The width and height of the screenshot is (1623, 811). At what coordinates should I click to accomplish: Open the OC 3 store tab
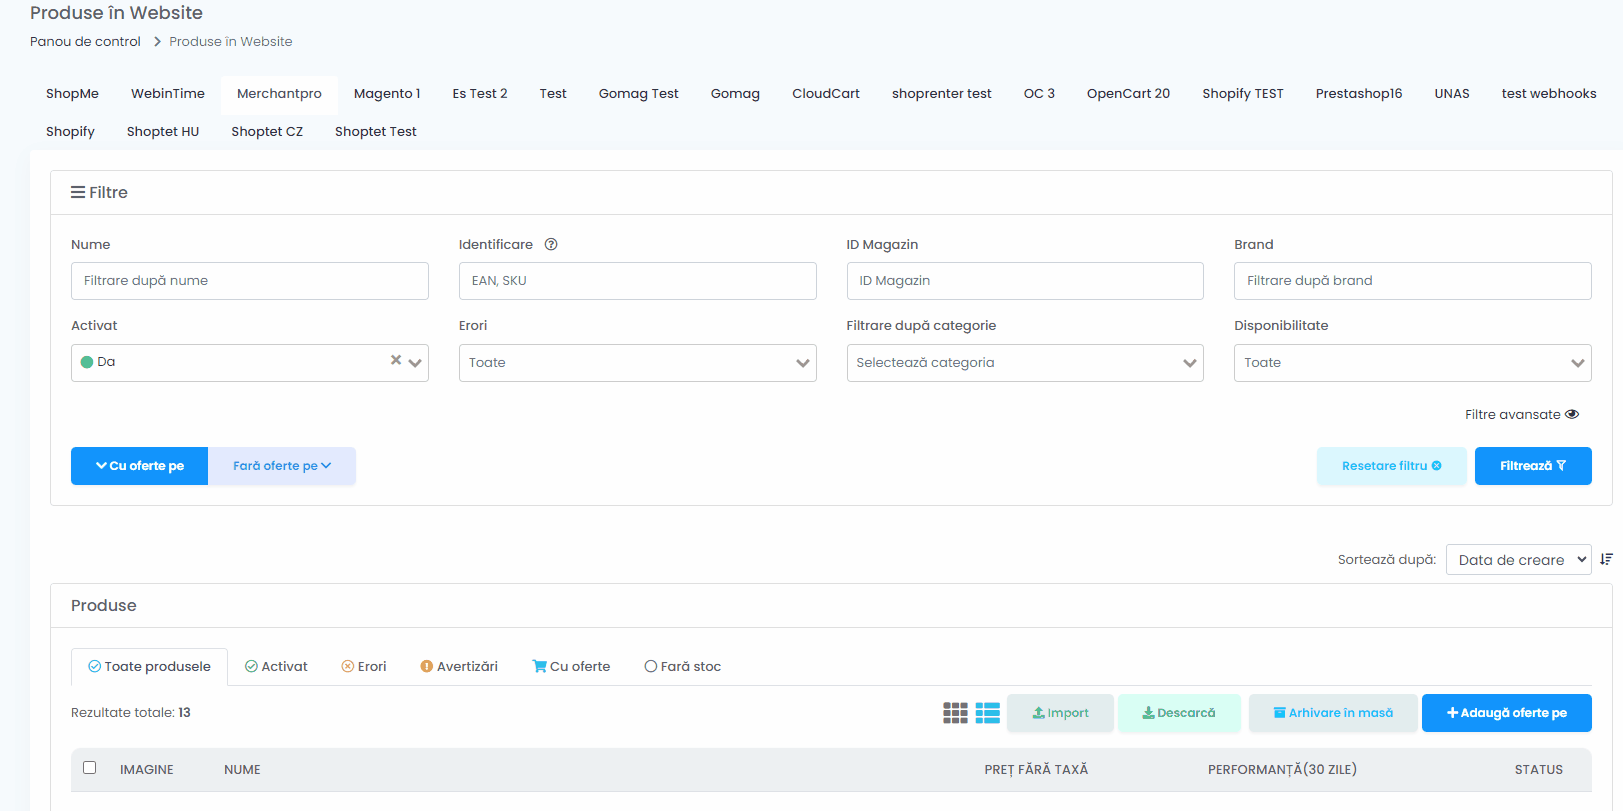(x=1039, y=93)
